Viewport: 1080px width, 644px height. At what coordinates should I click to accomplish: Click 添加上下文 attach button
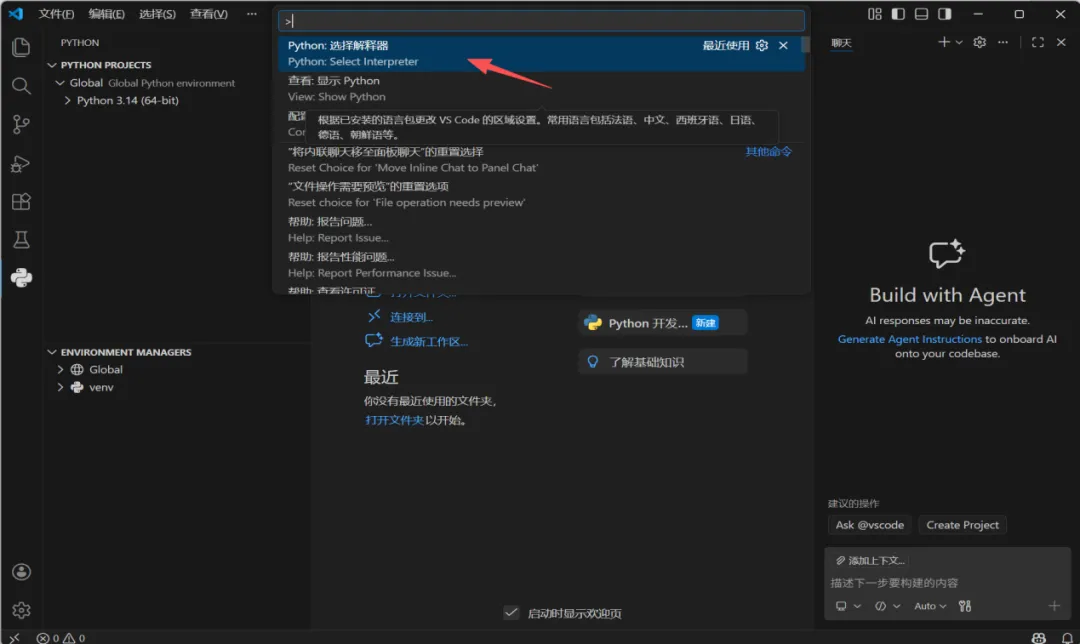(870, 561)
